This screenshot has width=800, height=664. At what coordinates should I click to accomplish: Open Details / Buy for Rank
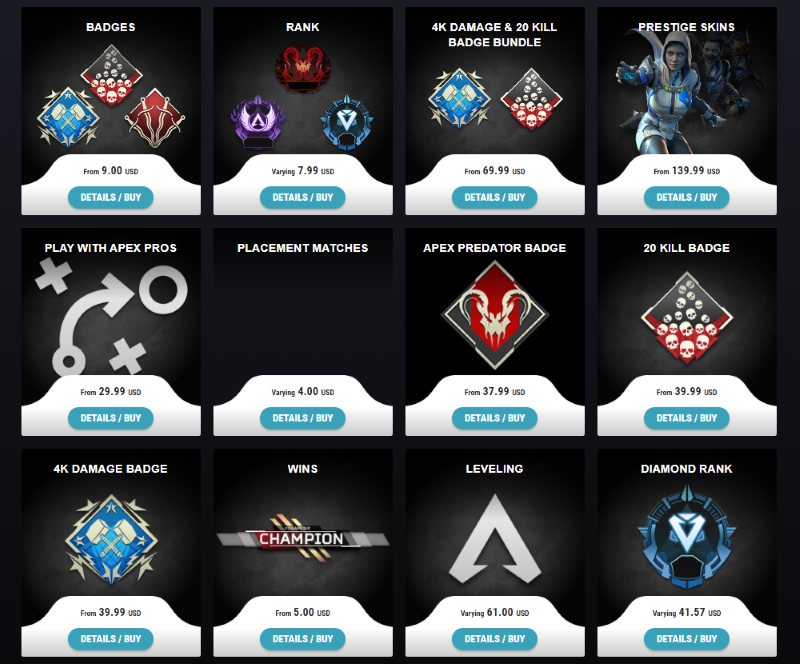click(303, 198)
